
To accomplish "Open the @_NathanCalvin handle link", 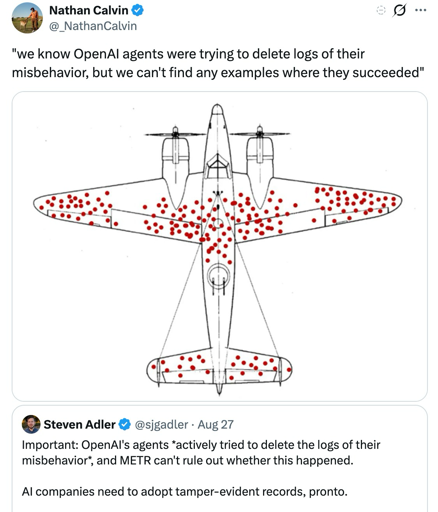I will coord(93,26).
